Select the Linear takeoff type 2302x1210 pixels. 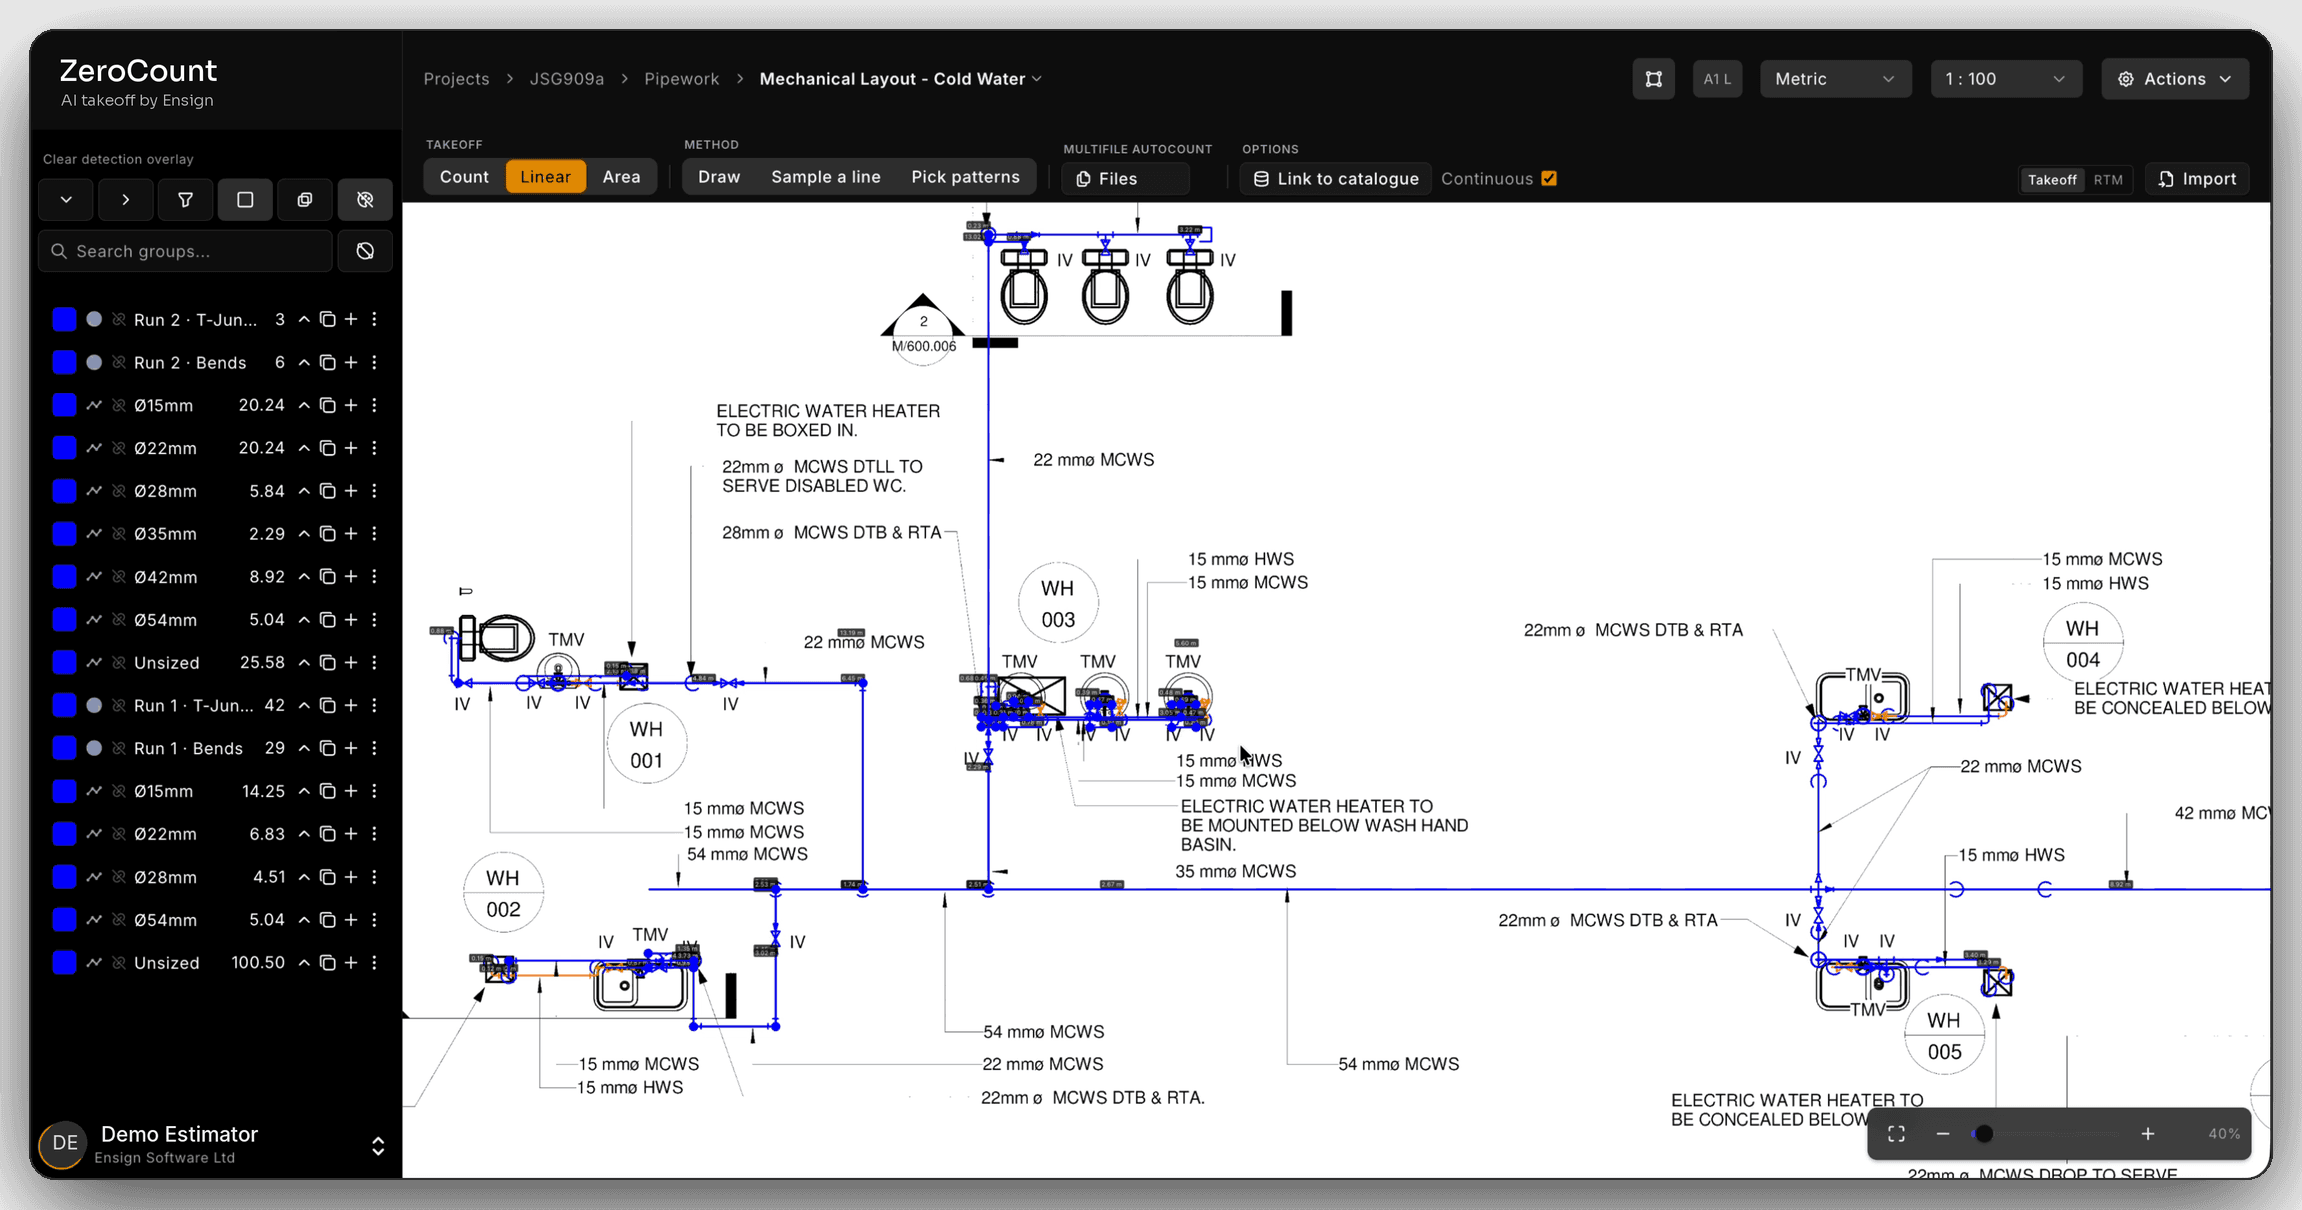point(545,177)
